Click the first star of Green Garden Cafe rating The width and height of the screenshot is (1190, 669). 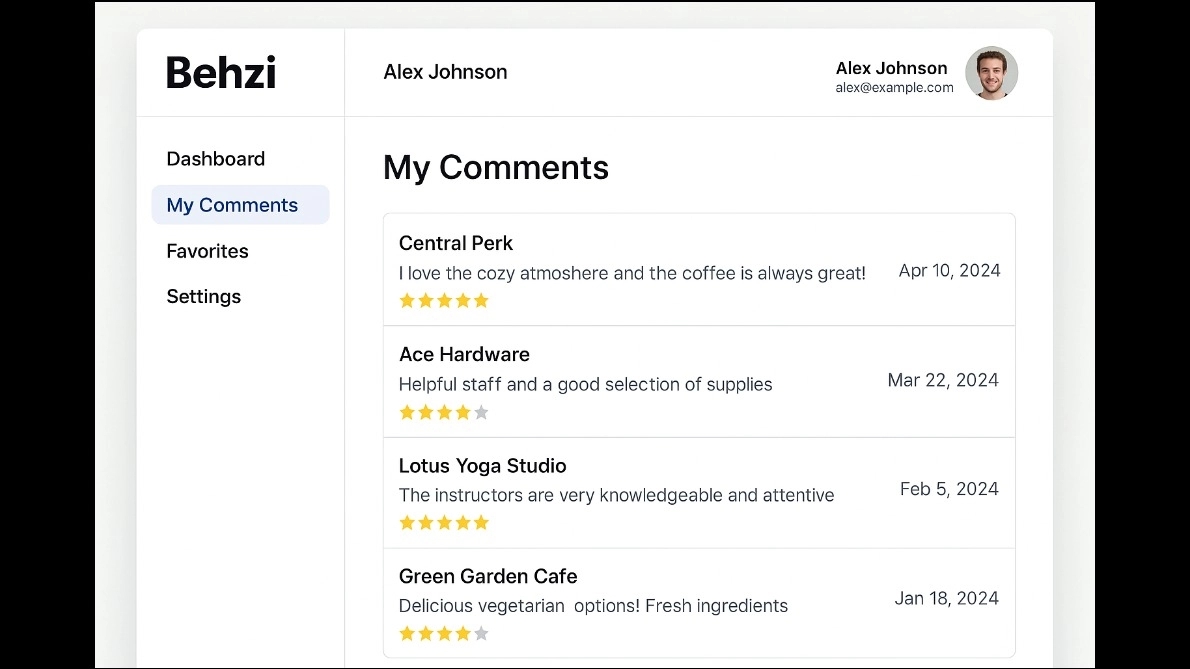coord(407,633)
